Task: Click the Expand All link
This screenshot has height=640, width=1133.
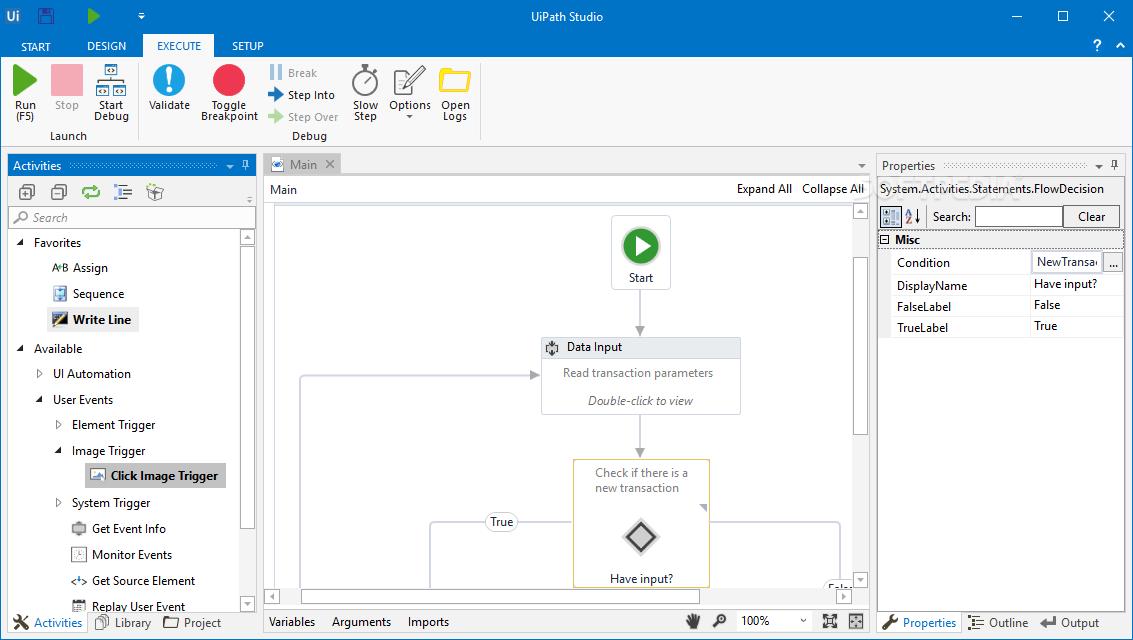Action: click(x=764, y=189)
